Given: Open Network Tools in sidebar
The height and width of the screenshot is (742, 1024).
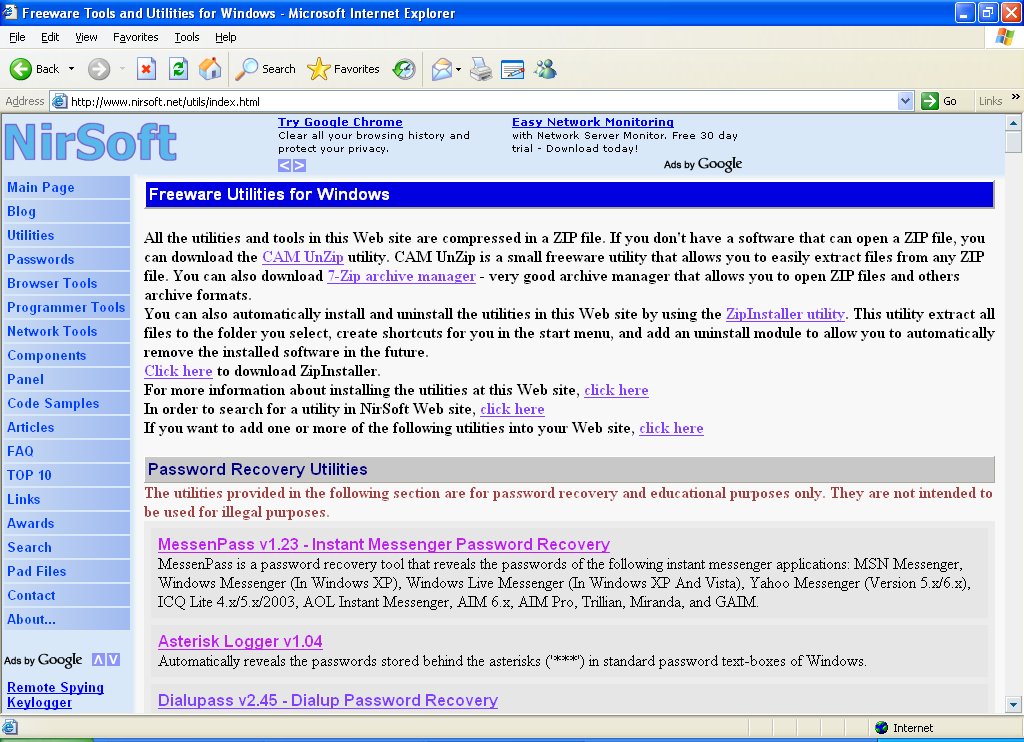Looking at the screenshot, I should pyautogui.click(x=67, y=331).
